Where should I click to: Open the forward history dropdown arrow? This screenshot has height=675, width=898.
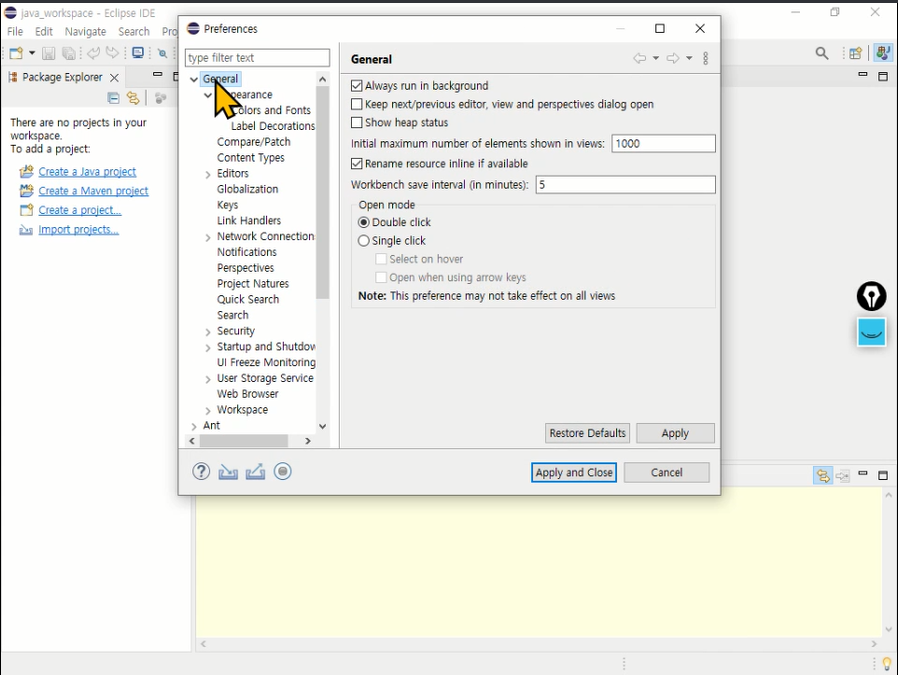point(689,58)
